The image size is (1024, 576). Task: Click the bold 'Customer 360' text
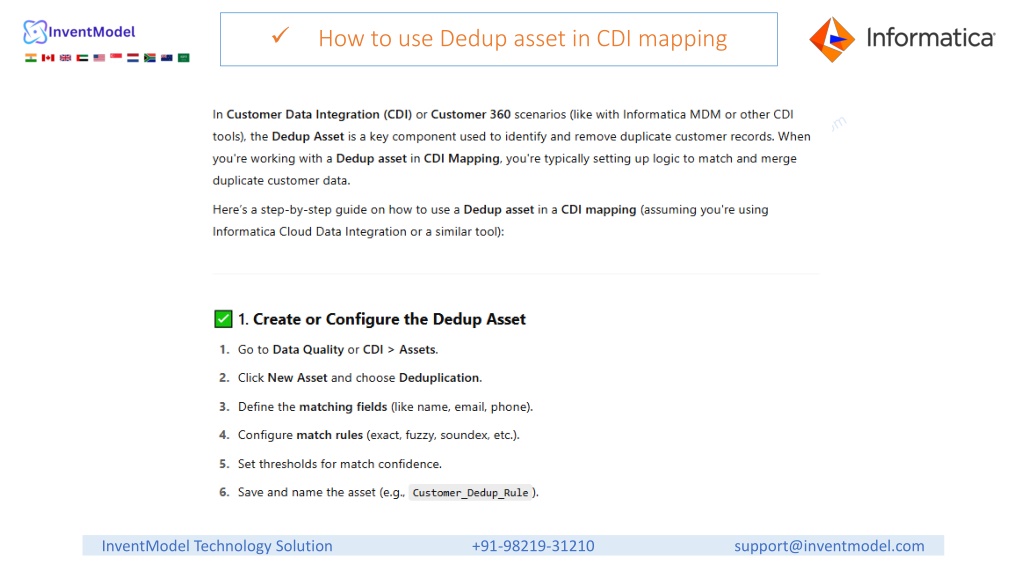(471, 114)
